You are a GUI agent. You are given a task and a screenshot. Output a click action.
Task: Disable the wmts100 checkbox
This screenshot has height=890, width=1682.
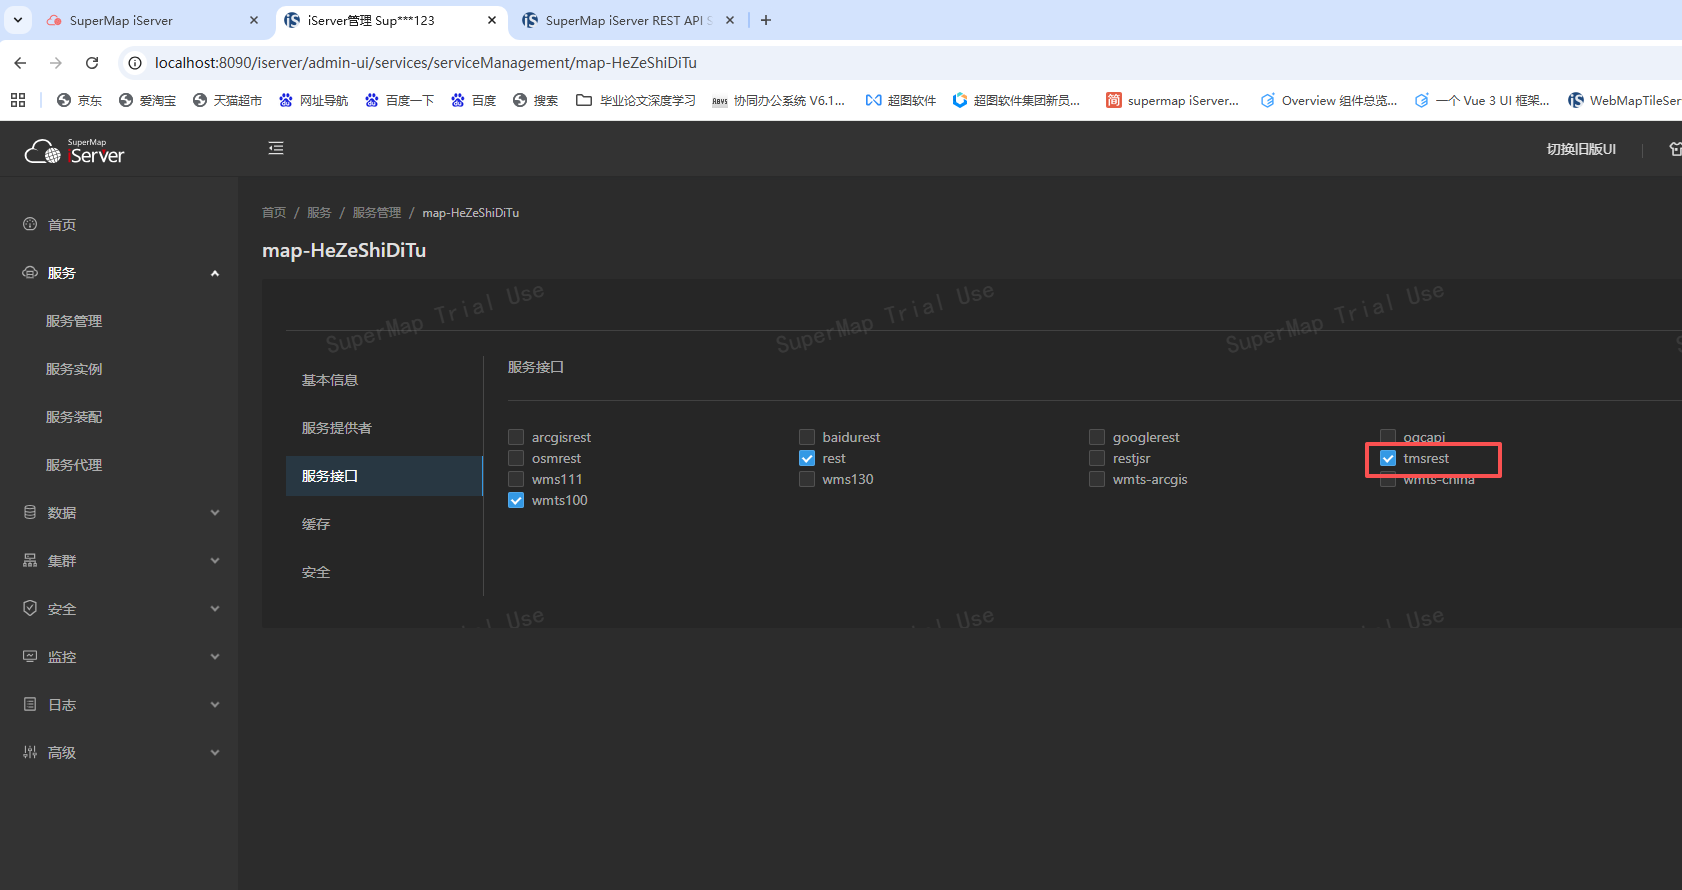click(516, 500)
